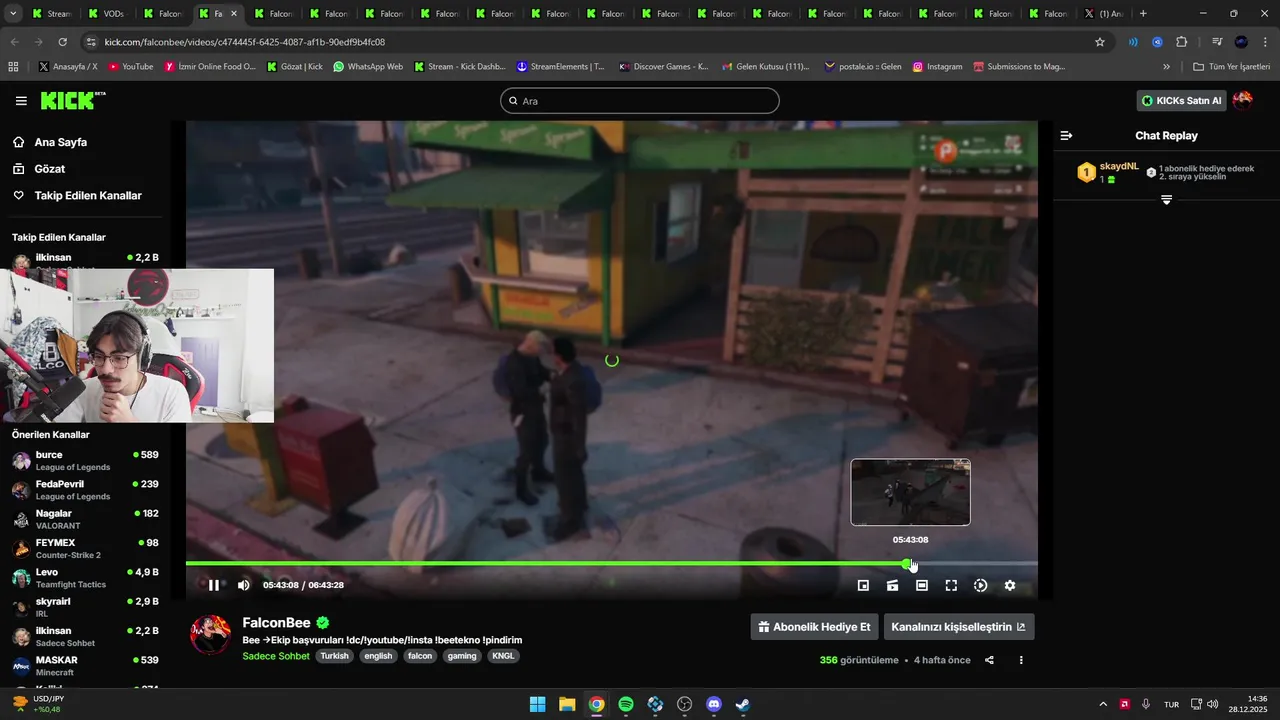Open Steam from the taskbar

click(x=743, y=704)
